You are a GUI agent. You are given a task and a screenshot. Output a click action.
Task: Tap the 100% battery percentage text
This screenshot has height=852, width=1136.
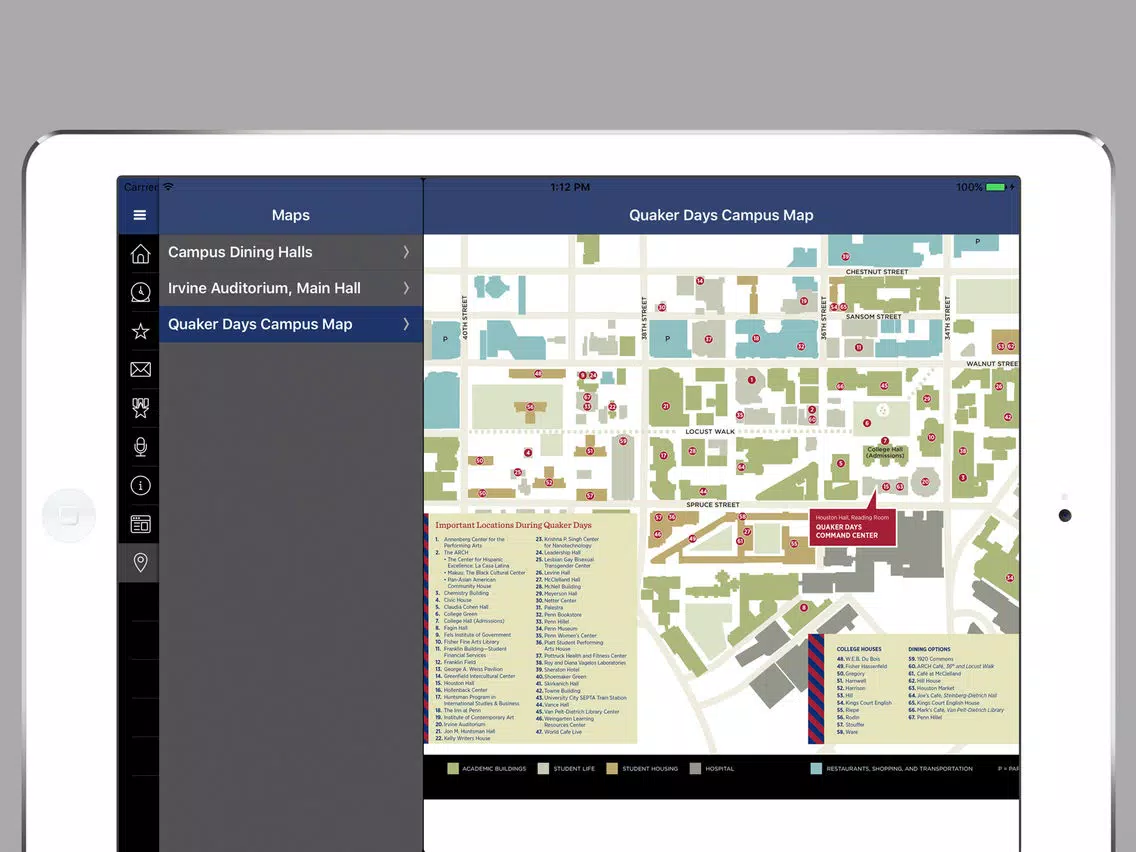pyautogui.click(x=969, y=187)
